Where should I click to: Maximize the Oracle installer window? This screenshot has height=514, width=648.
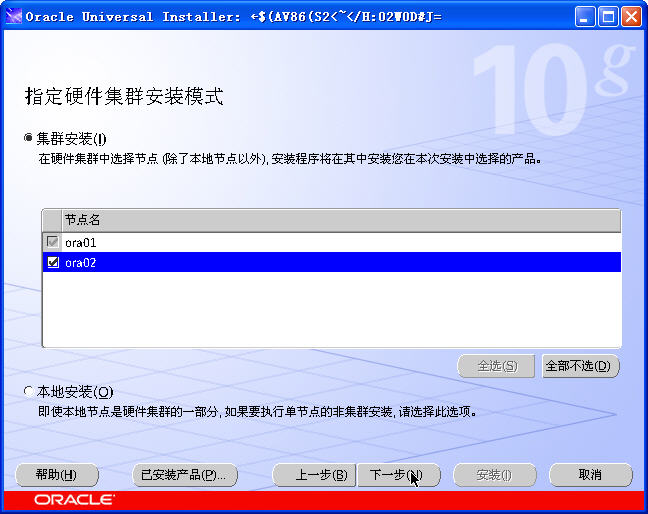608,17
